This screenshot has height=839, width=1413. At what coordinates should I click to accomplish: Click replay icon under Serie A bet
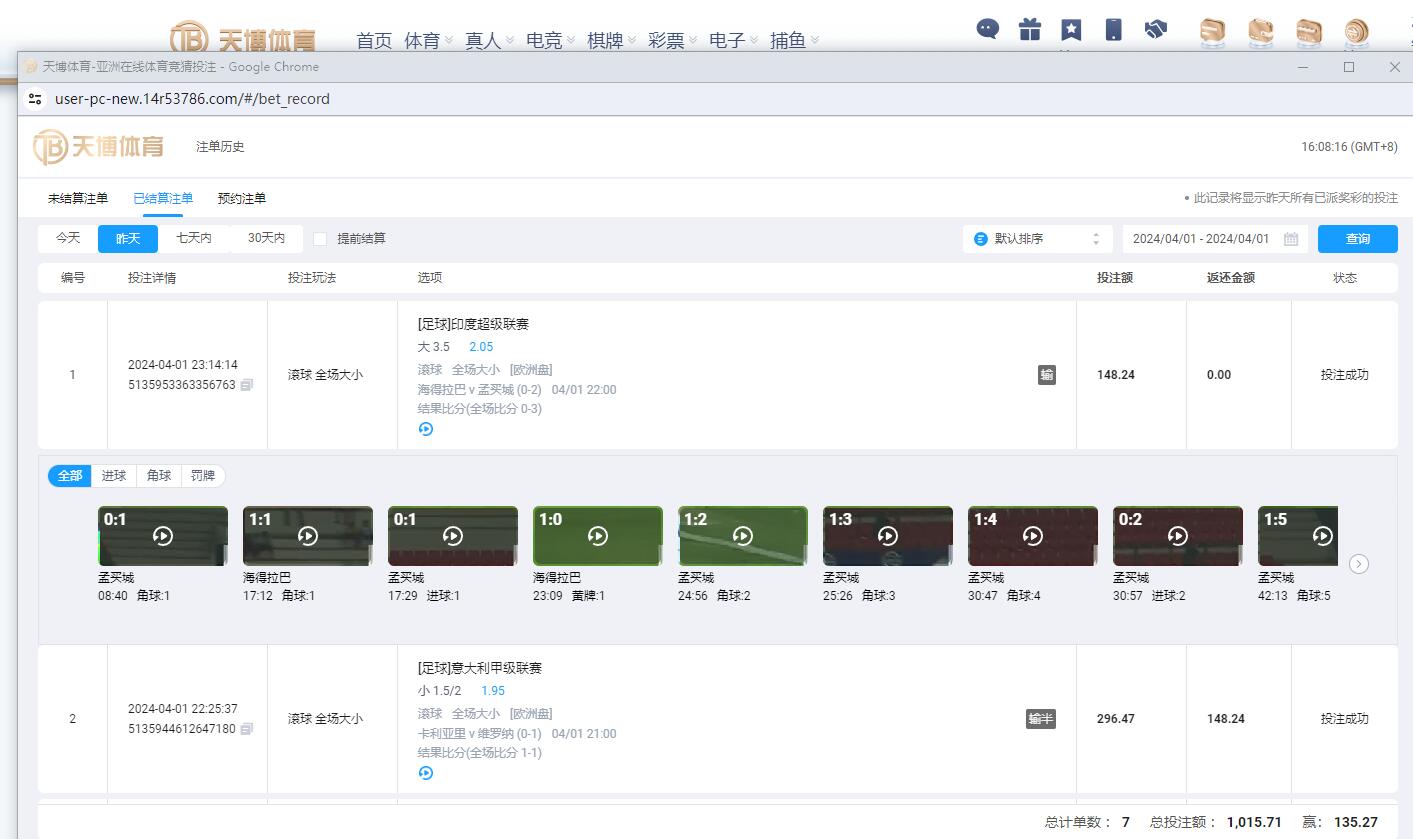tap(426, 773)
